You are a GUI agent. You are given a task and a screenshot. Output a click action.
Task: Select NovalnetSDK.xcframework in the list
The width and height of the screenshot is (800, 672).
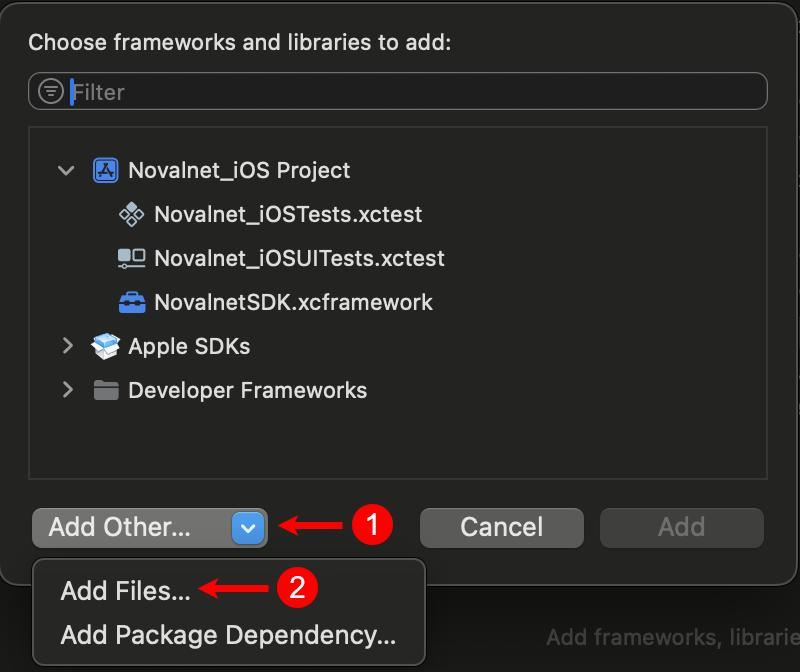(293, 302)
